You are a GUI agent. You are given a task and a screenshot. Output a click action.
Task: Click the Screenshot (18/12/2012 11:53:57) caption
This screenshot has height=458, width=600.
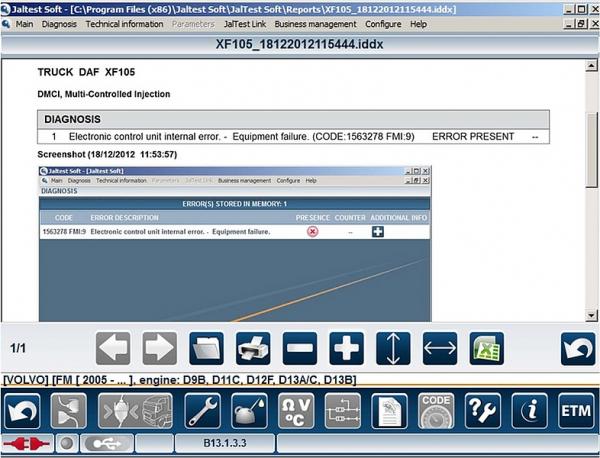(107, 155)
